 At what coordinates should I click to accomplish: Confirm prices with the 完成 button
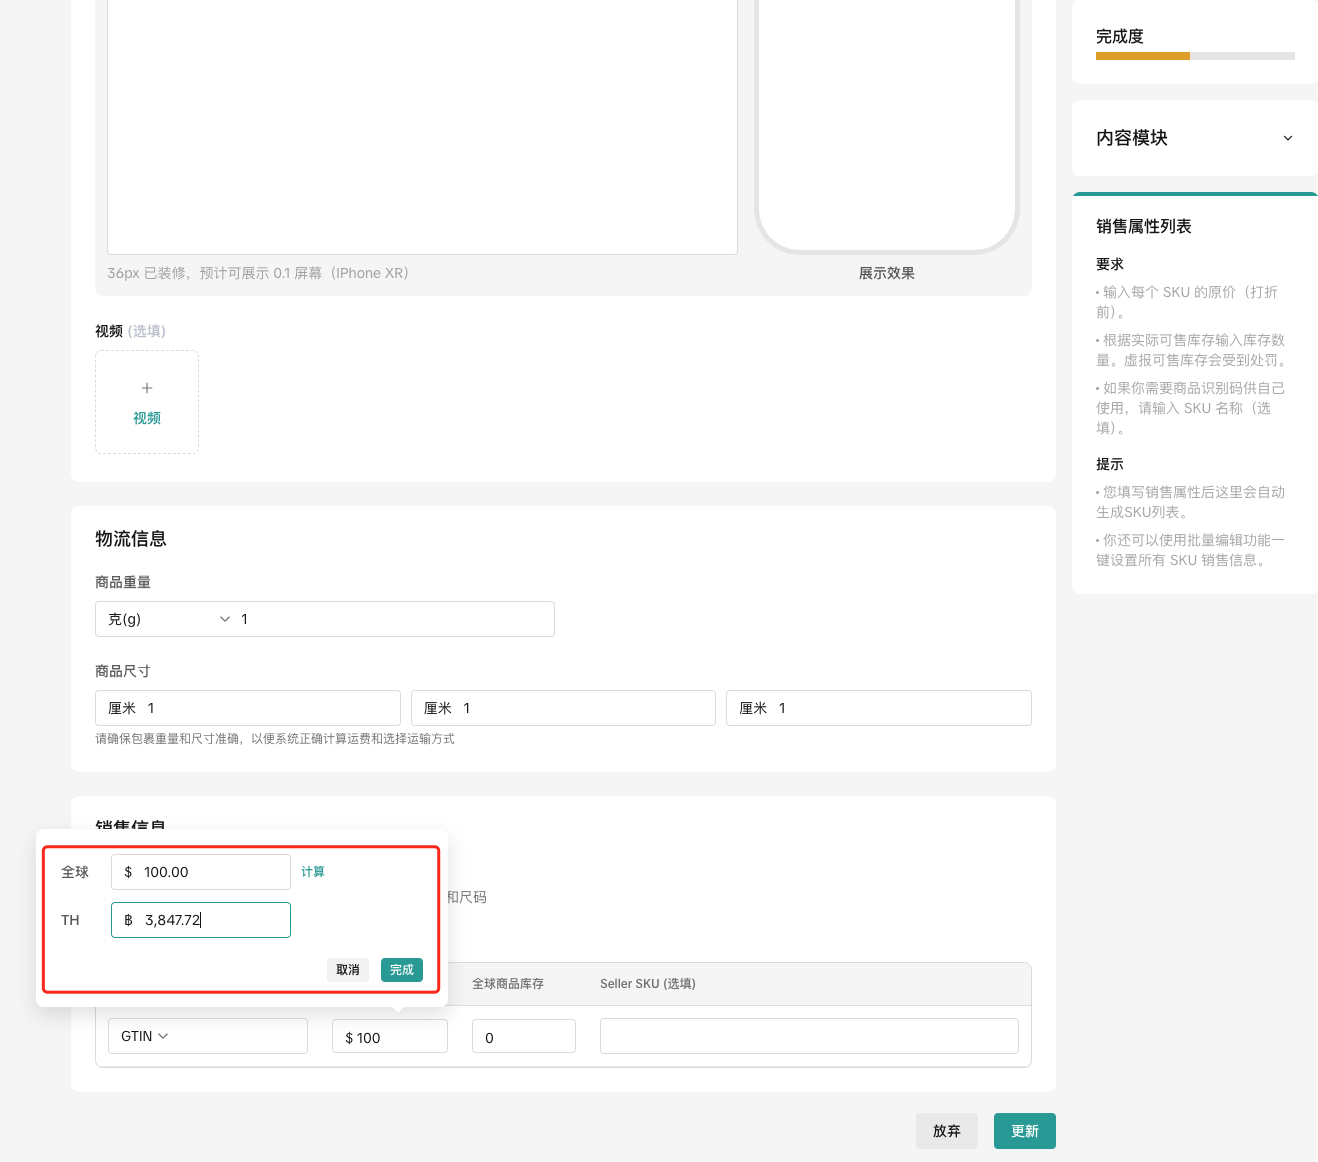tap(401, 970)
